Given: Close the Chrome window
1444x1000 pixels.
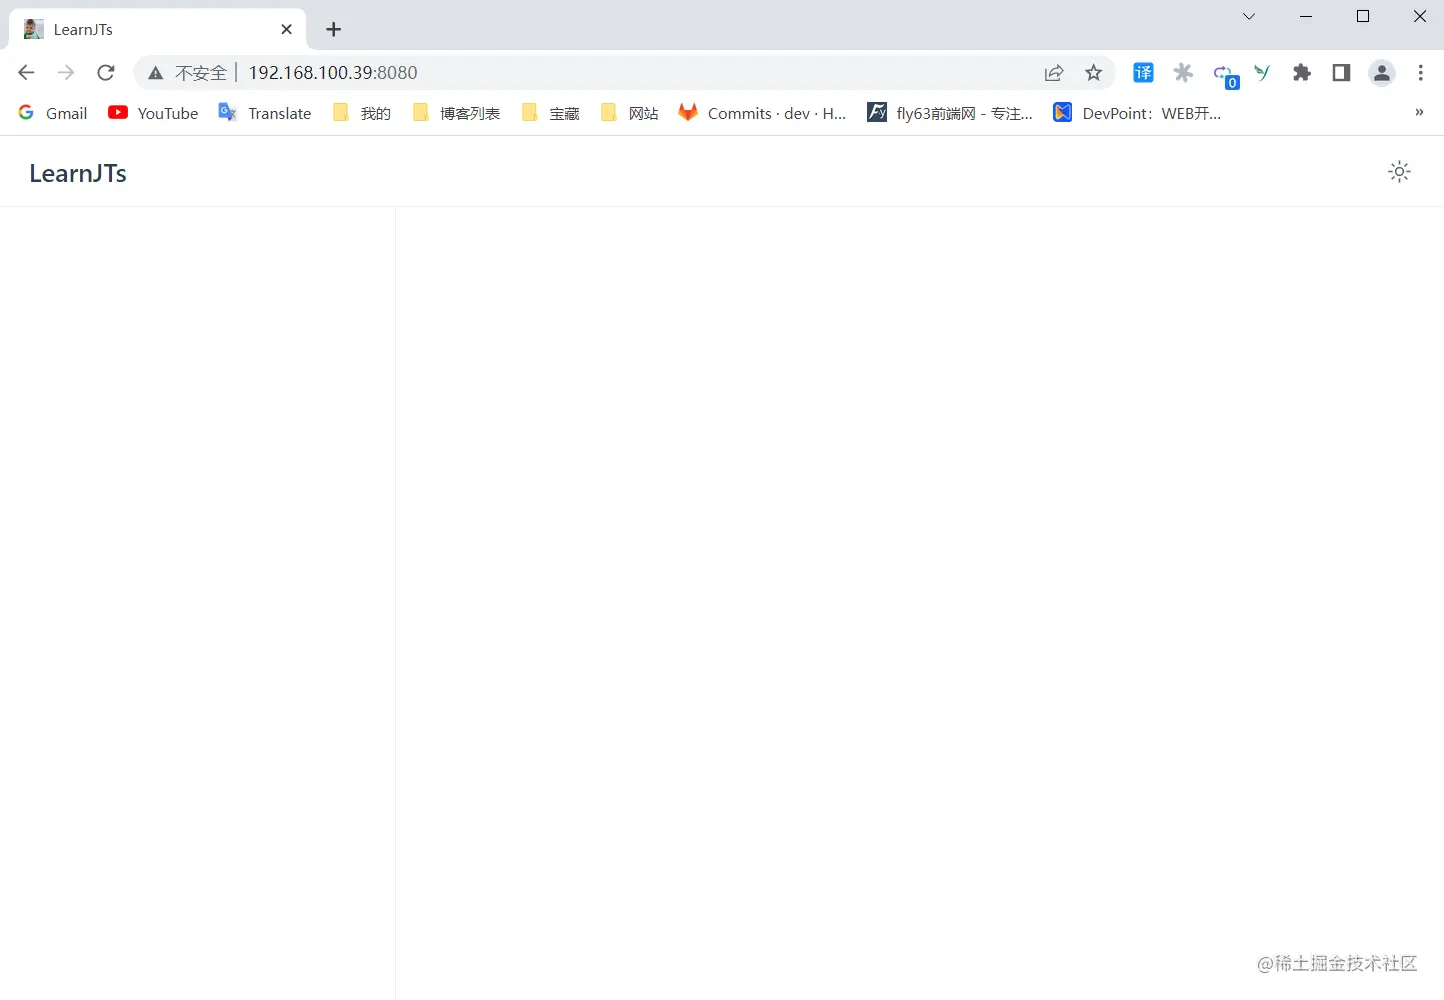Looking at the screenshot, I should (x=1420, y=16).
